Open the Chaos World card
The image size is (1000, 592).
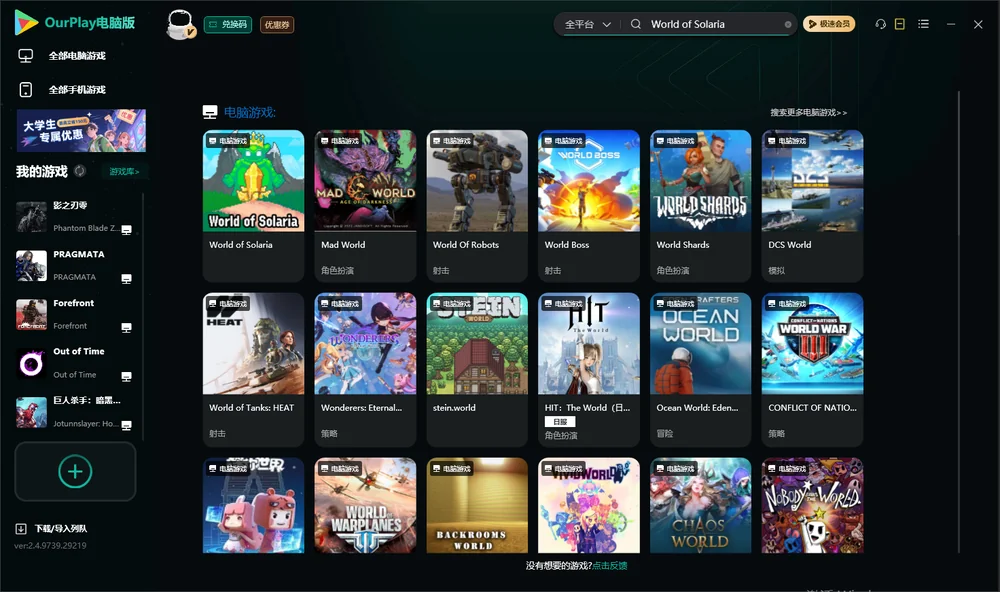click(701, 505)
